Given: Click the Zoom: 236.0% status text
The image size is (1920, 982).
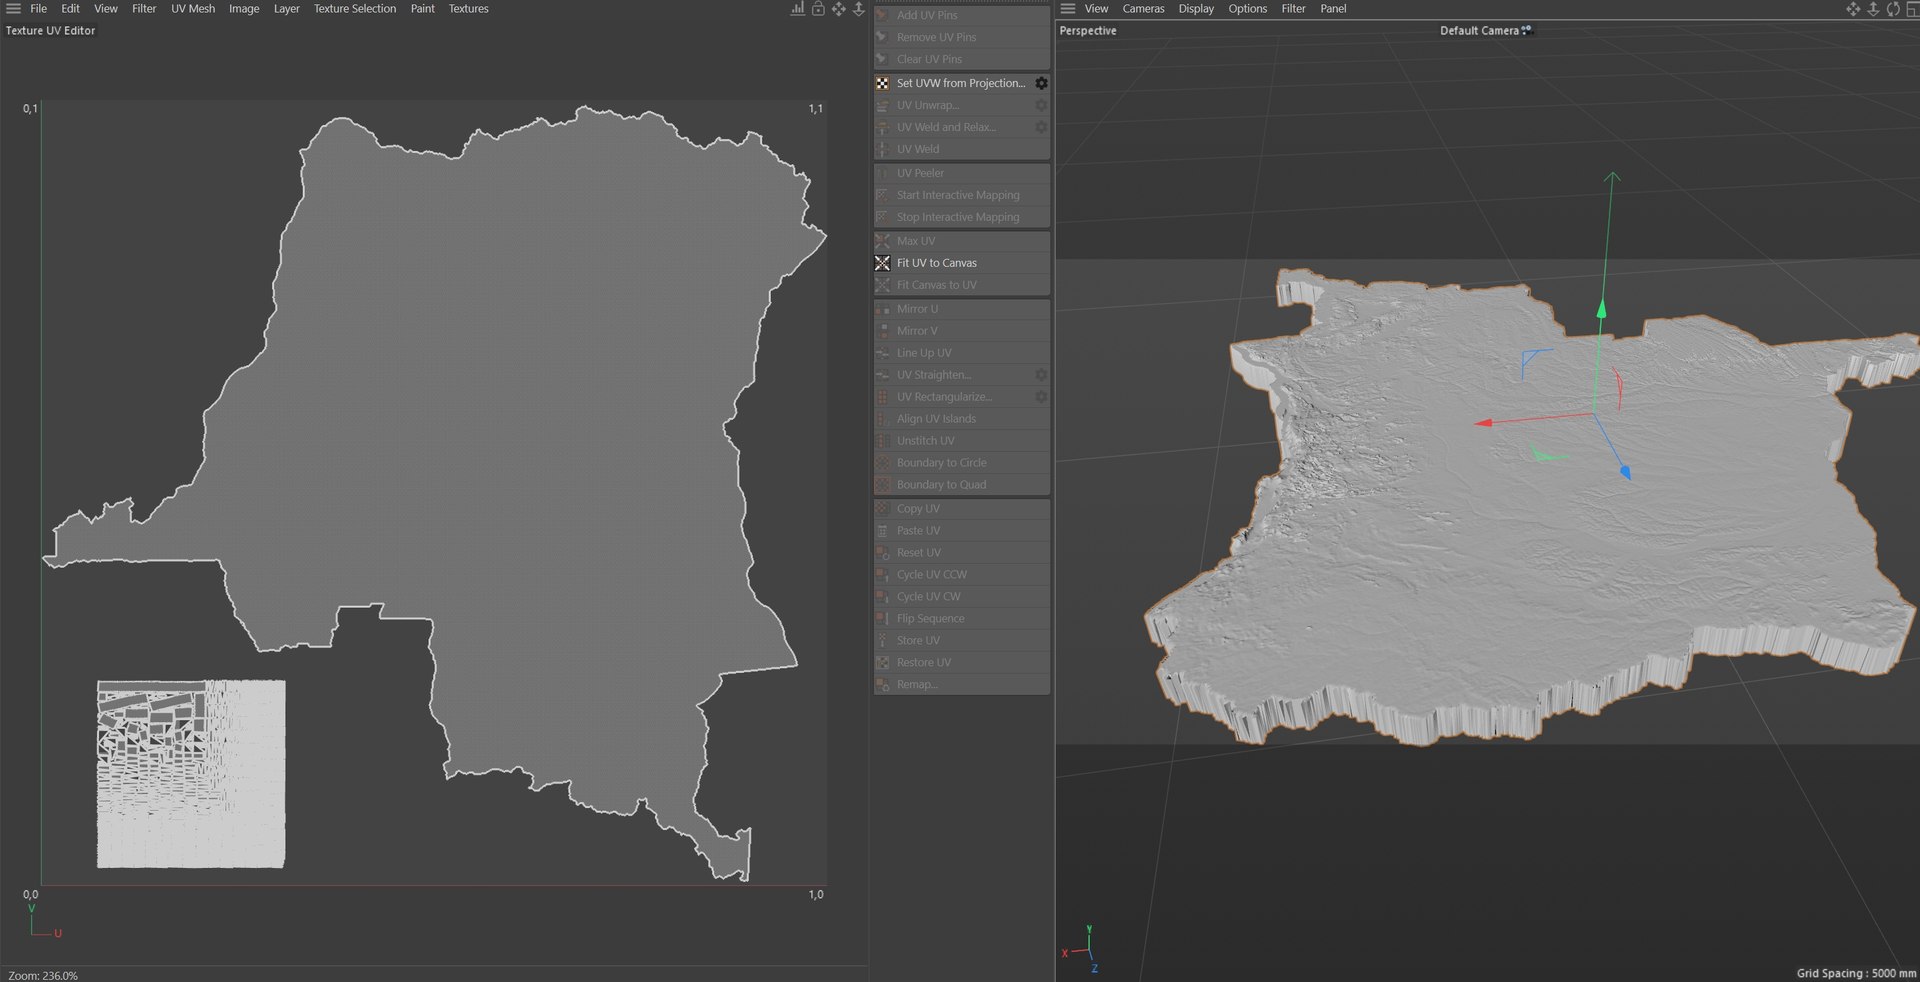Looking at the screenshot, I should (x=43, y=975).
